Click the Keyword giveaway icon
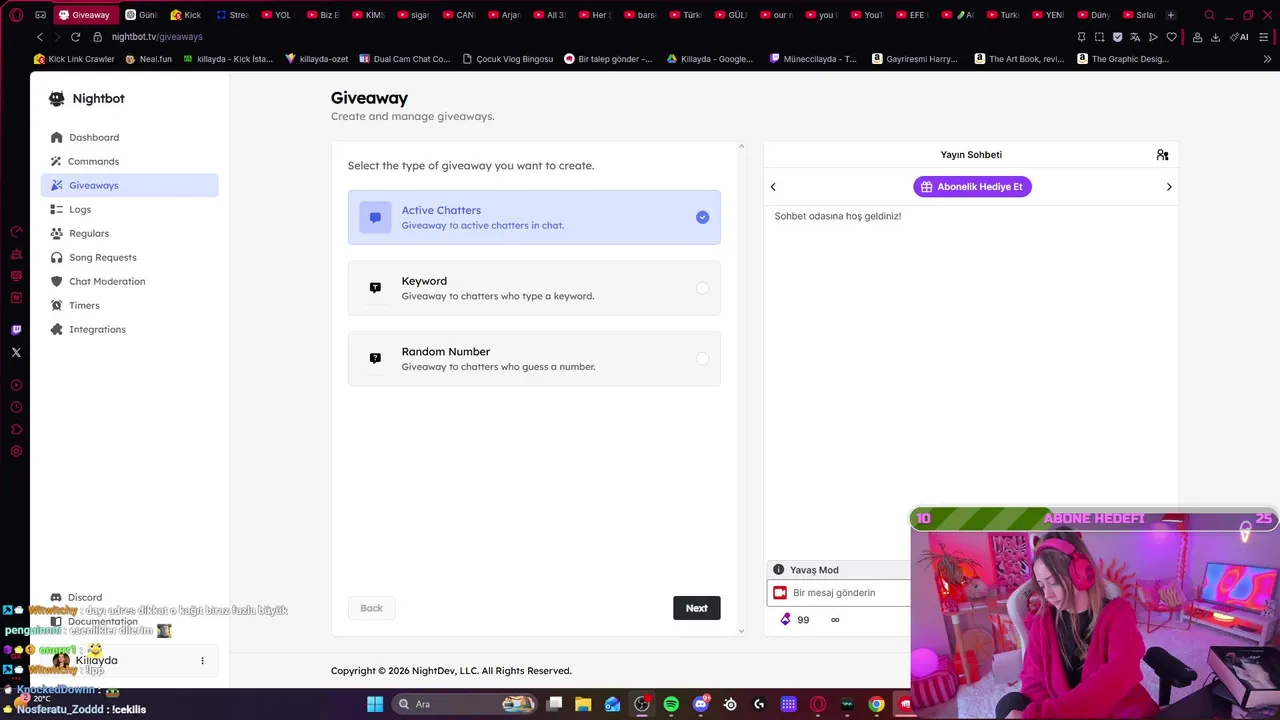 [x=375, y=288]
